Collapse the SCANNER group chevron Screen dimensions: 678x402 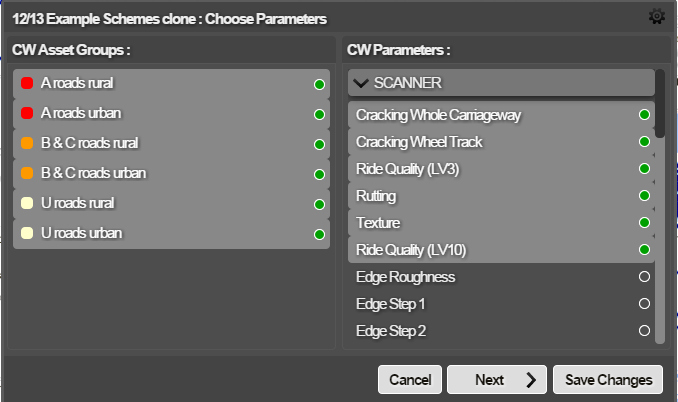click(x=361, y=83)
